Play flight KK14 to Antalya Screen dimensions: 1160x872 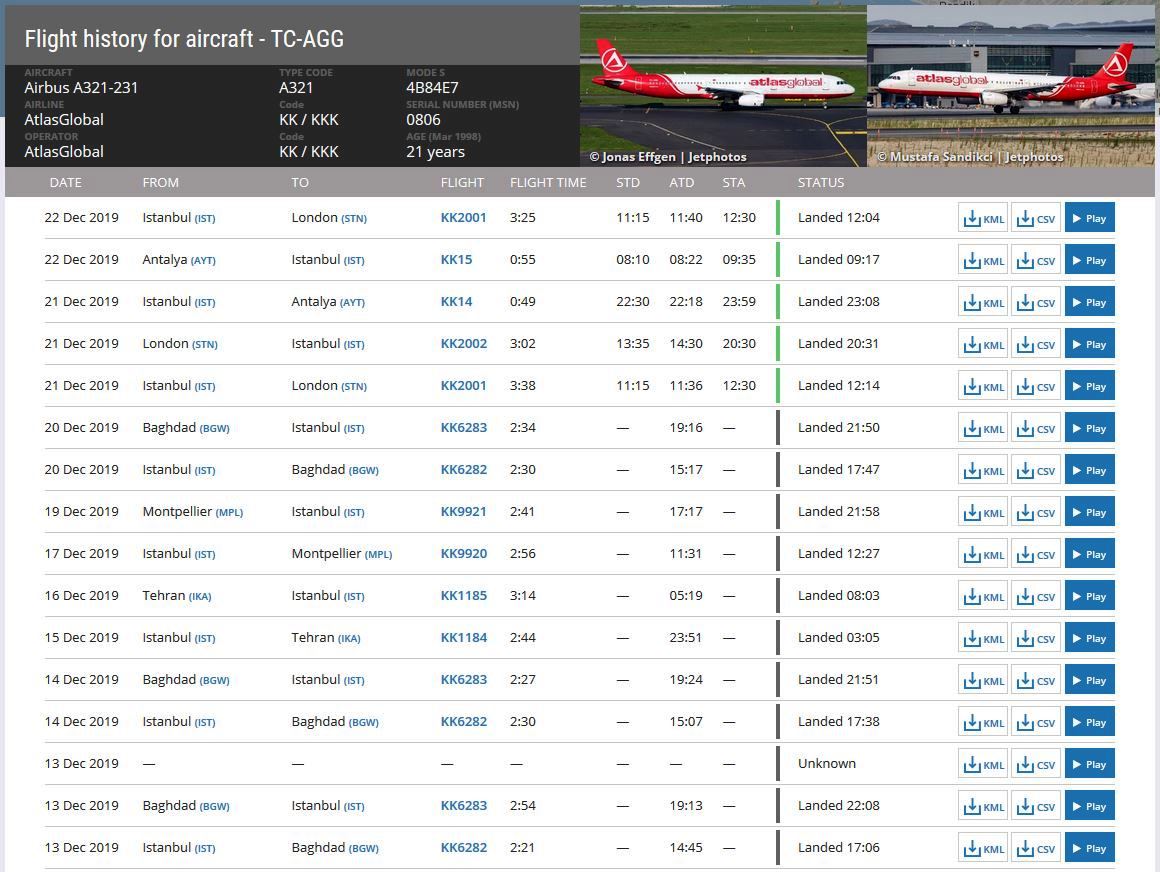[x=1089, y=303]
